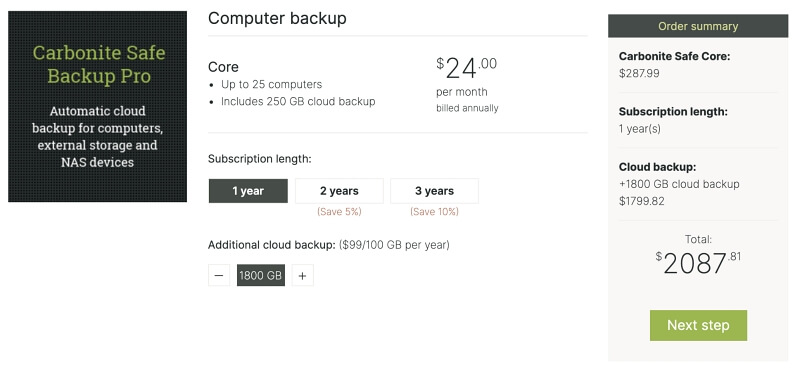
Task: Click the Save 10% discount label
Action: tap(434, 211)
